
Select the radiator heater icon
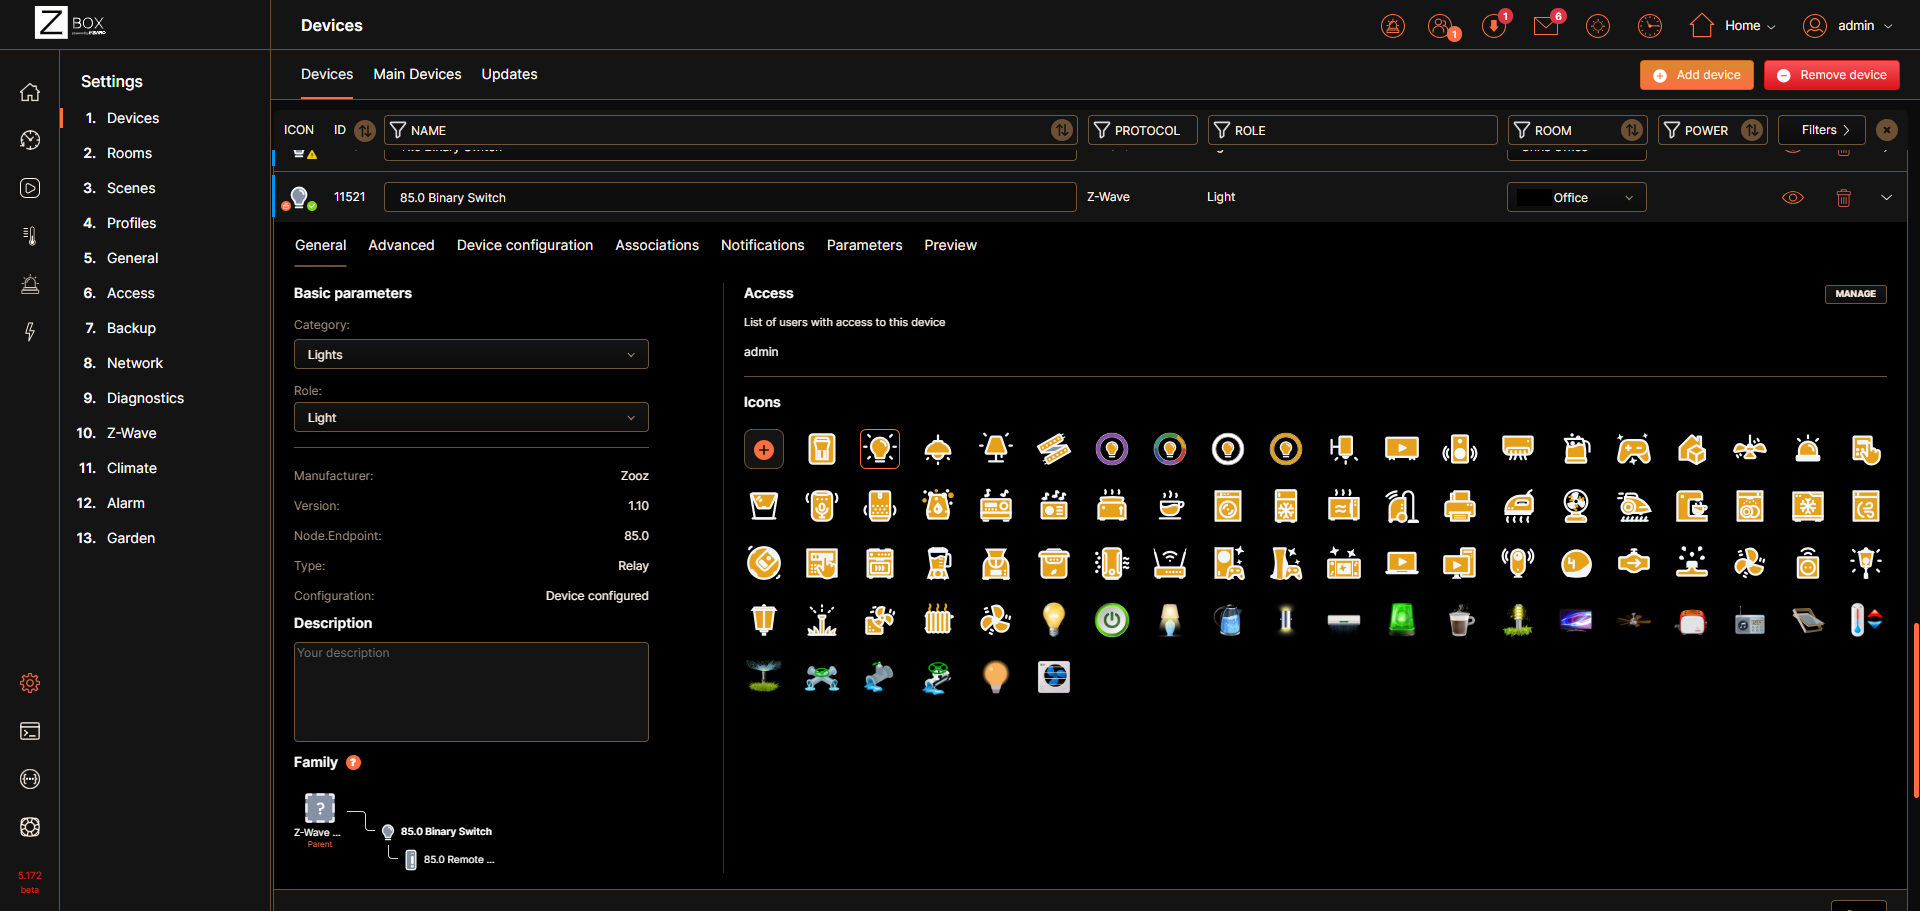tap(938, 620)
